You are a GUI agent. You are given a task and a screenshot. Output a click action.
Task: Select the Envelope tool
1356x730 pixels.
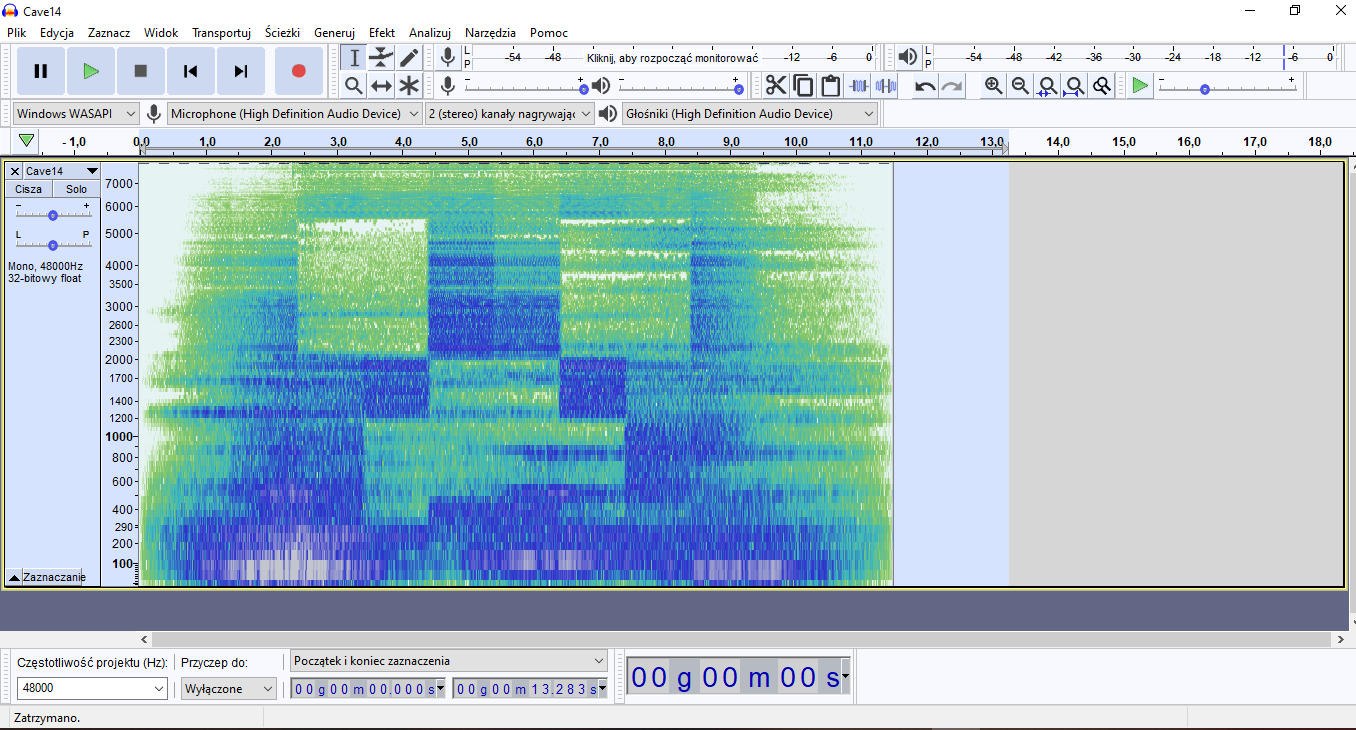[x=381, y=58]
